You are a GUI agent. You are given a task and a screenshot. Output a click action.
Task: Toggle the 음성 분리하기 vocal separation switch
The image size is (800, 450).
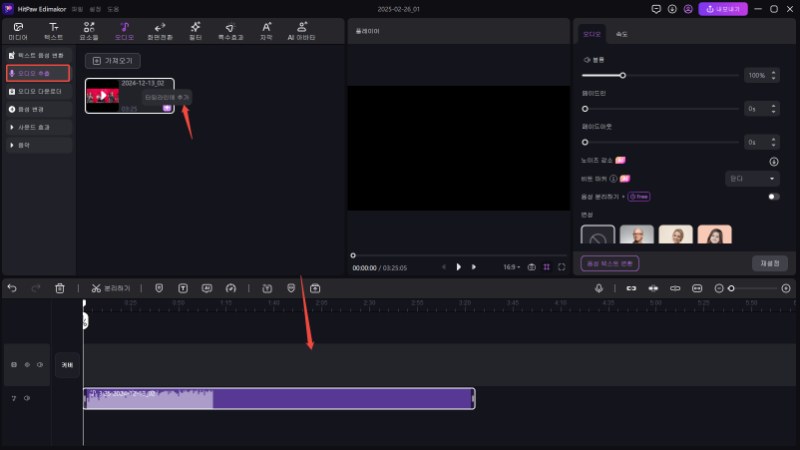click(x=773, y=197)
